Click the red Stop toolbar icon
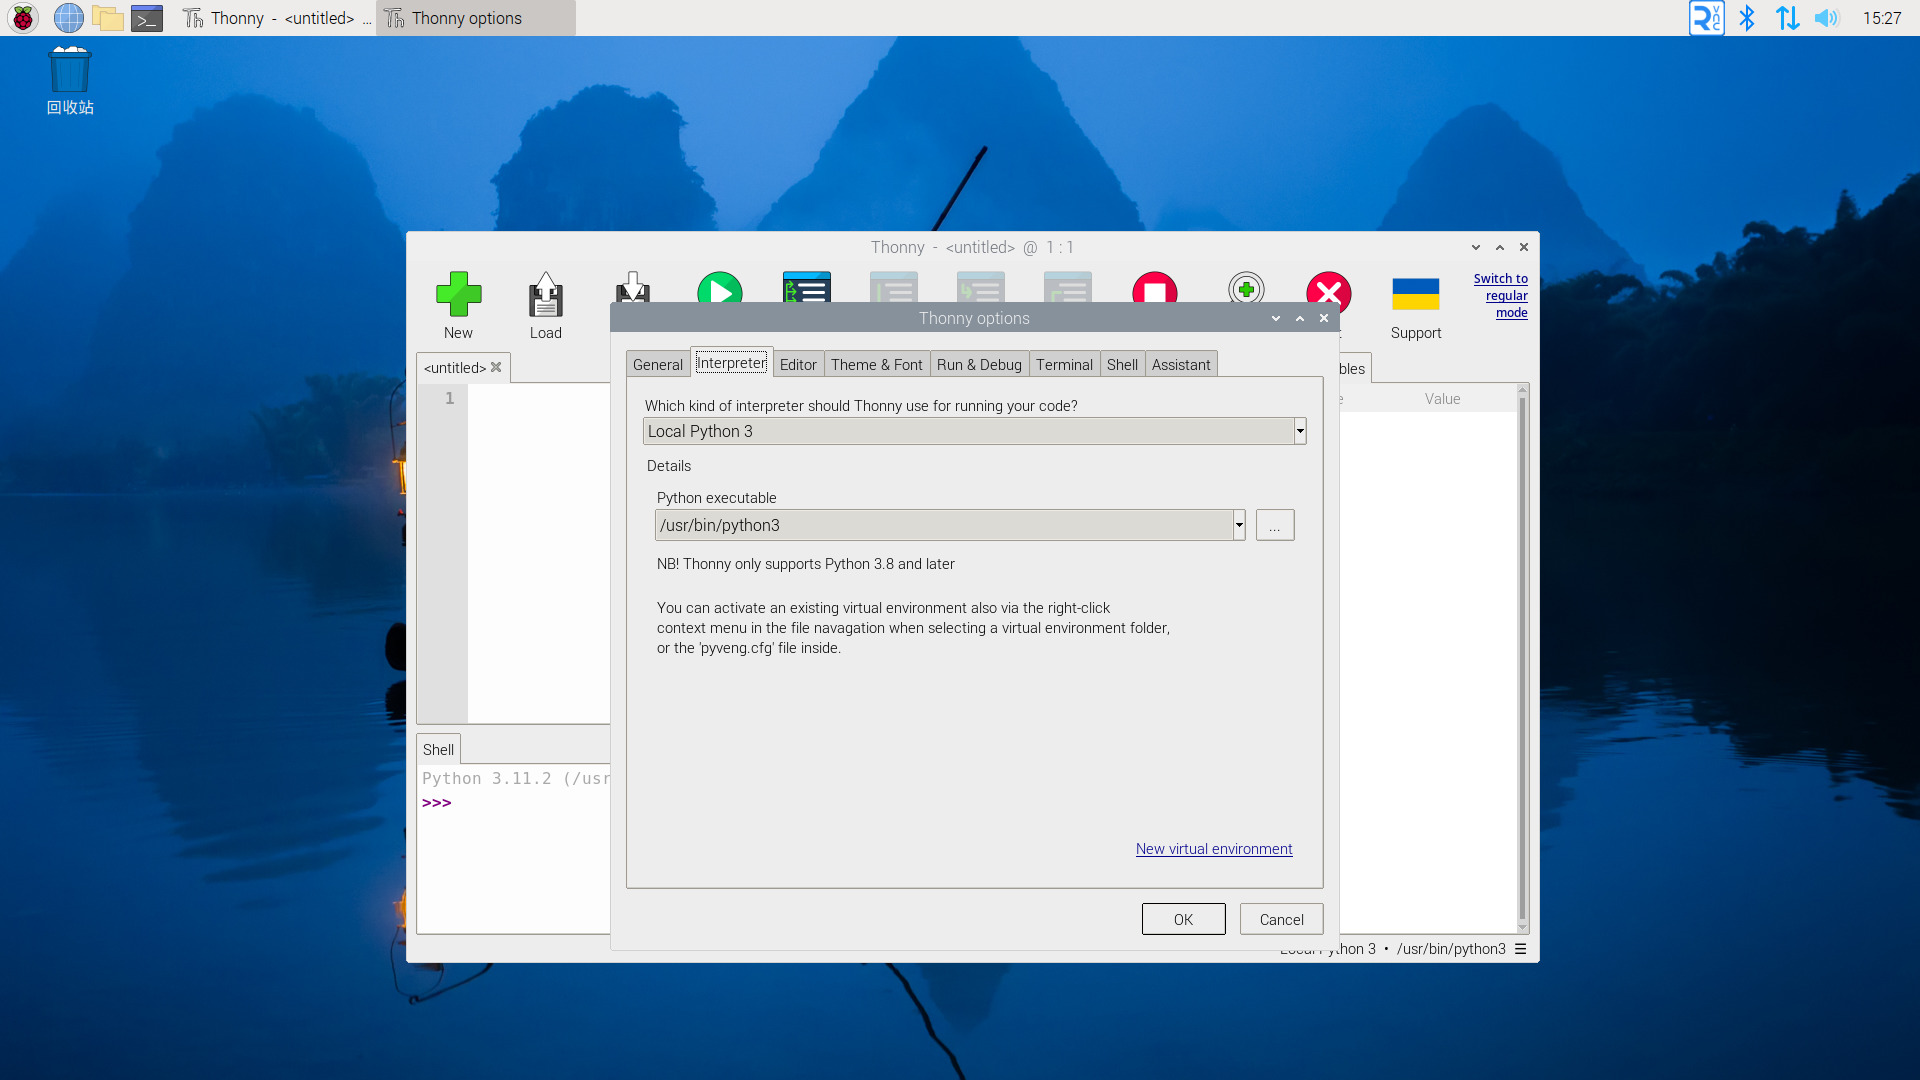 1155,286
